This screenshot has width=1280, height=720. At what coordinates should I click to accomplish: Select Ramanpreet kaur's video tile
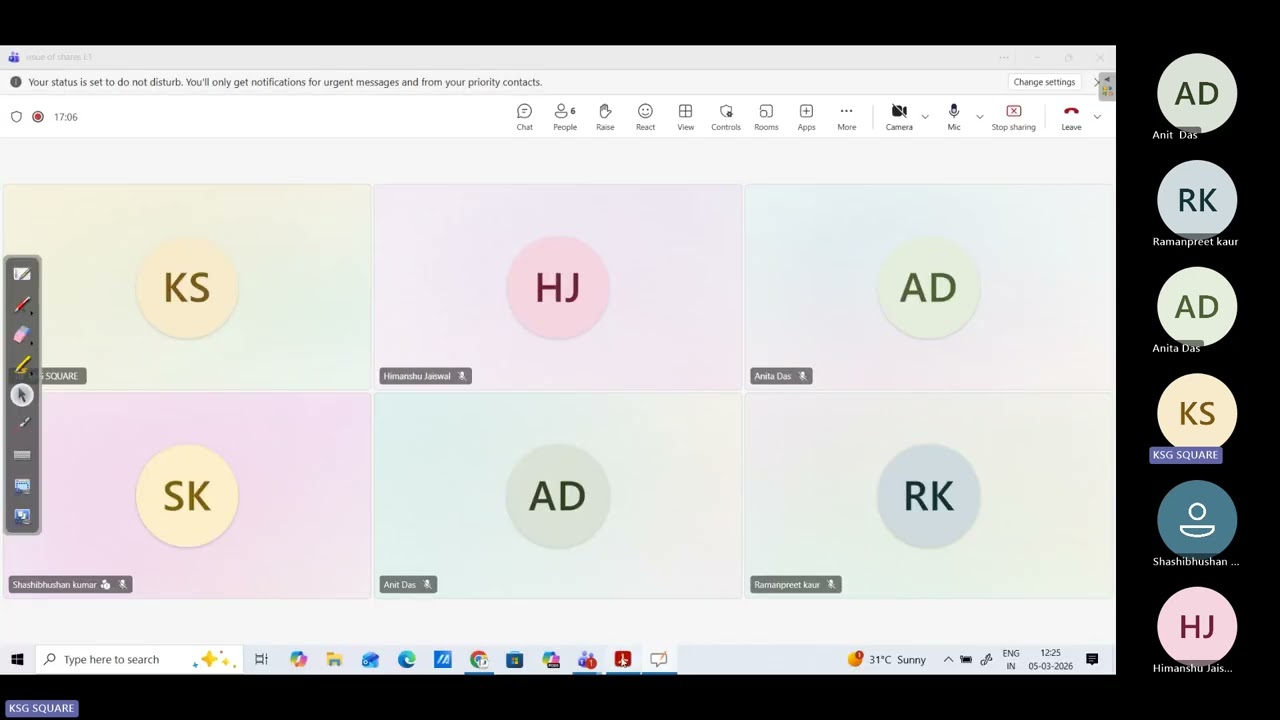929,496
